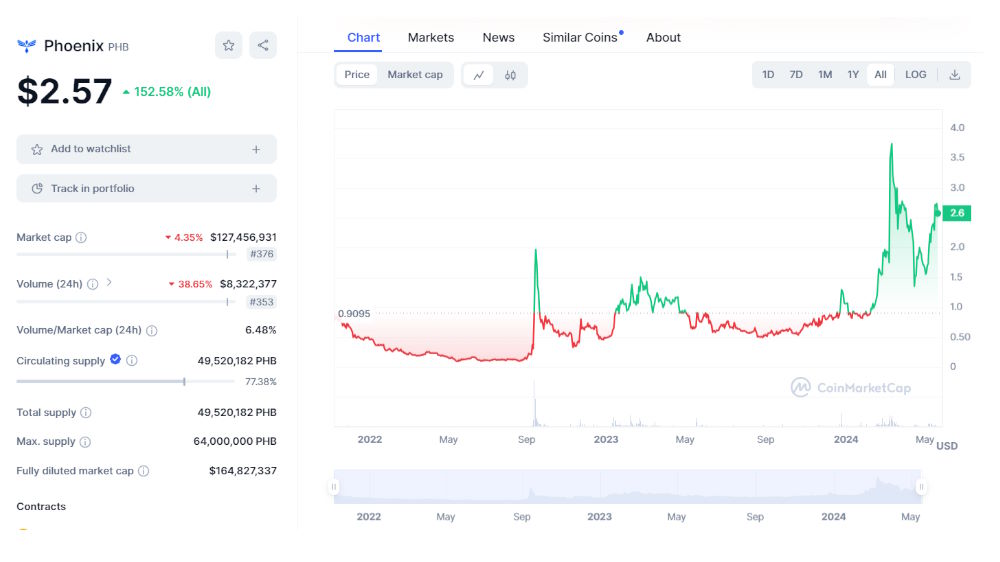Open the Chart tab
The height and width of the screenshot is (562, 1000).
coord(364,38)
